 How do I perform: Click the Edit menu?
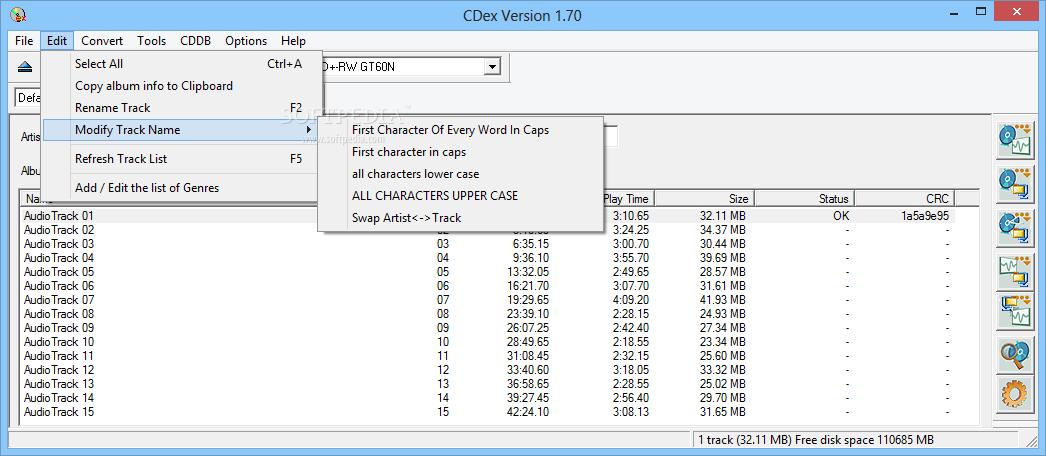[x=57, y=41]
